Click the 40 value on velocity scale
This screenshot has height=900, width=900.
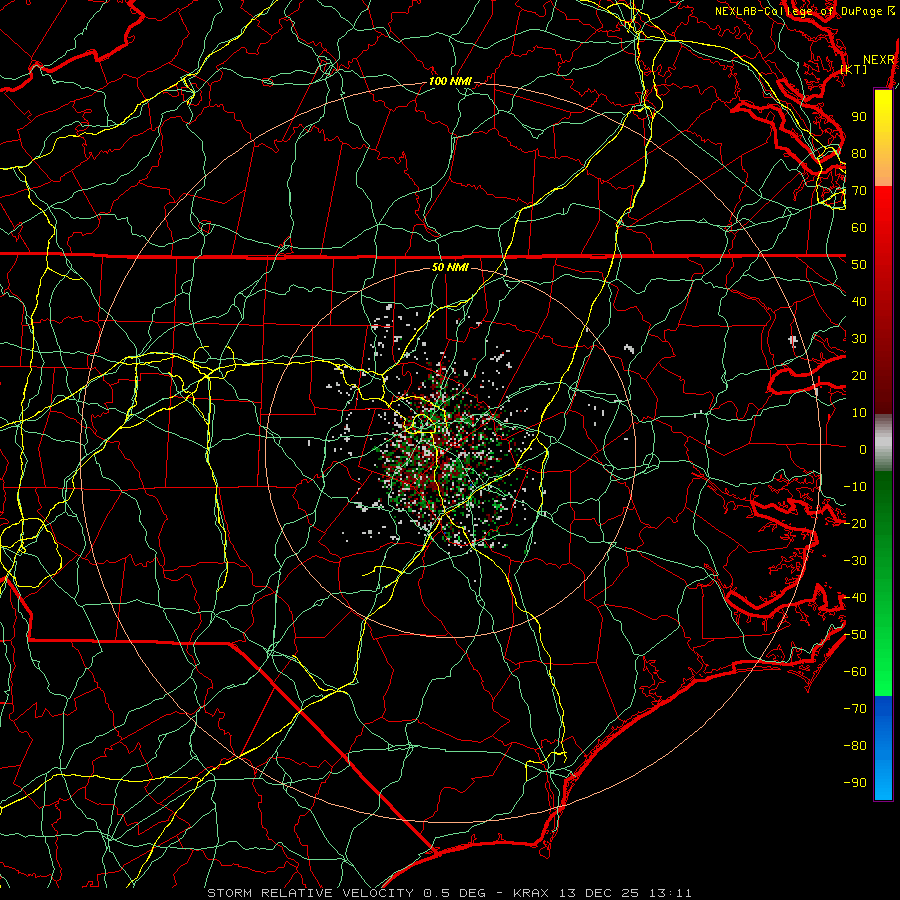click(x=859, y=302)
